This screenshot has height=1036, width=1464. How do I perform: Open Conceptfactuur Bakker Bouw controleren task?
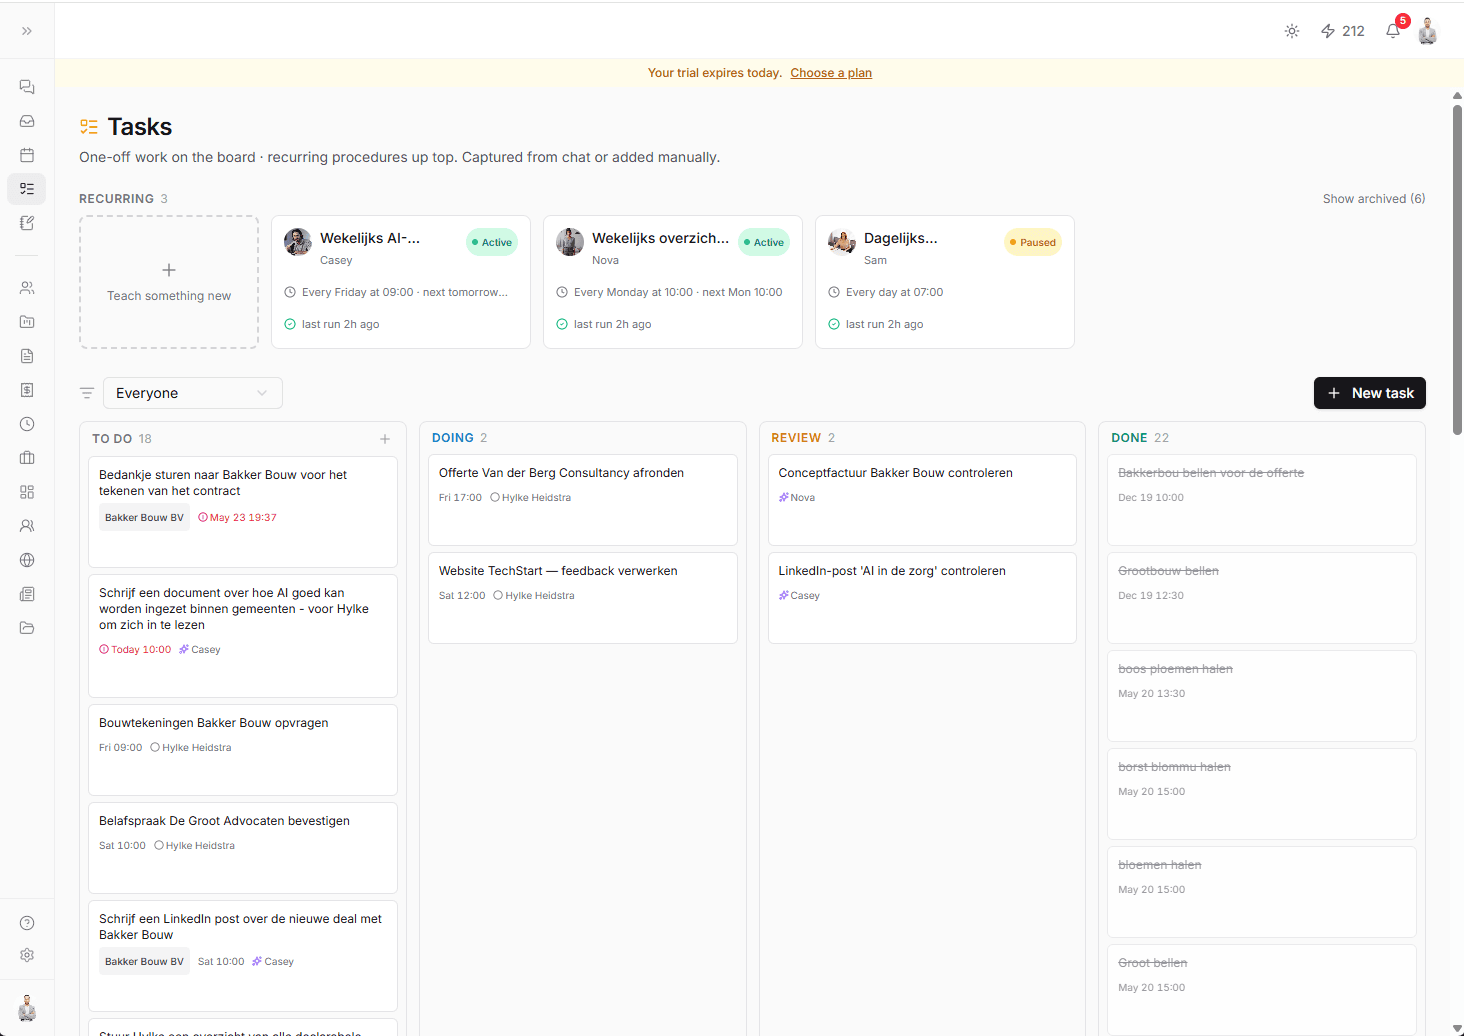[x=922, y=500]
